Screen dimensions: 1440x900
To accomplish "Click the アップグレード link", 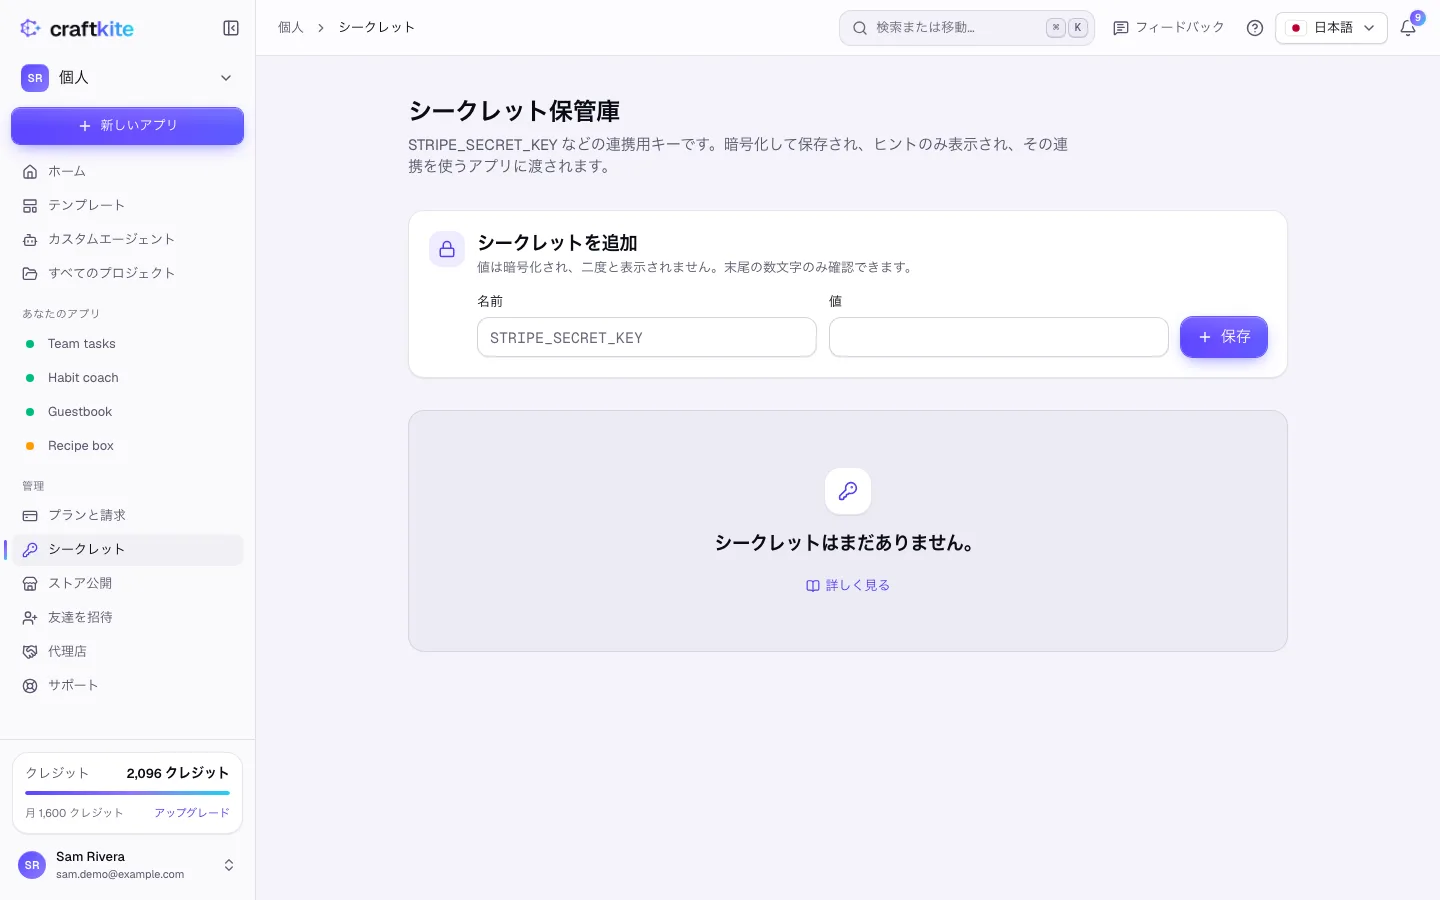I will pyautogui.click(x=192, y=813).
